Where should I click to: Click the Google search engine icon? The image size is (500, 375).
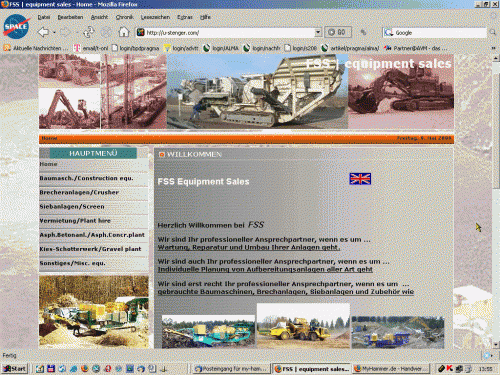click(388, 33)
